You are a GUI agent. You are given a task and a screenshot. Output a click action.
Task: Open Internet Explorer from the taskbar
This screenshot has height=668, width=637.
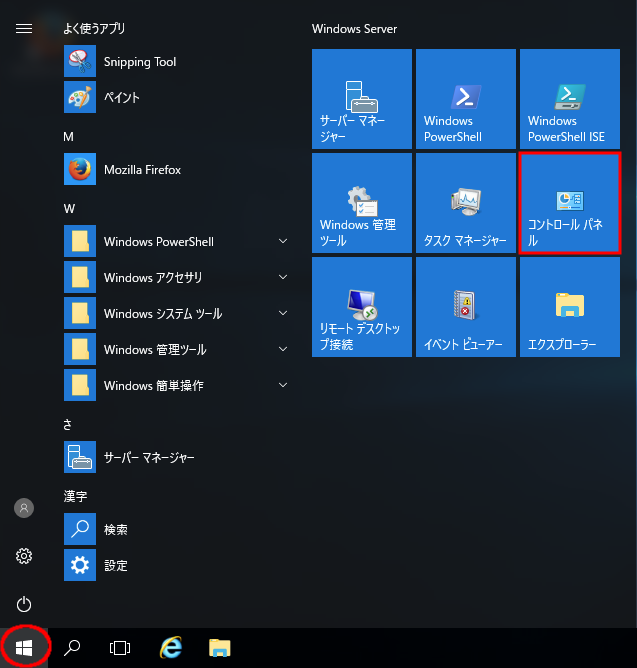click(171, 648)
